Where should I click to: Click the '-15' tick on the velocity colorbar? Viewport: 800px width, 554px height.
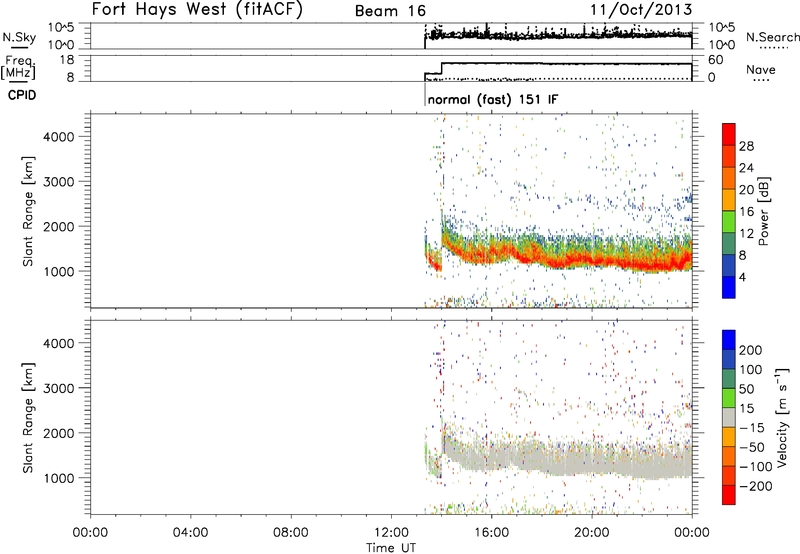[752, 428]
